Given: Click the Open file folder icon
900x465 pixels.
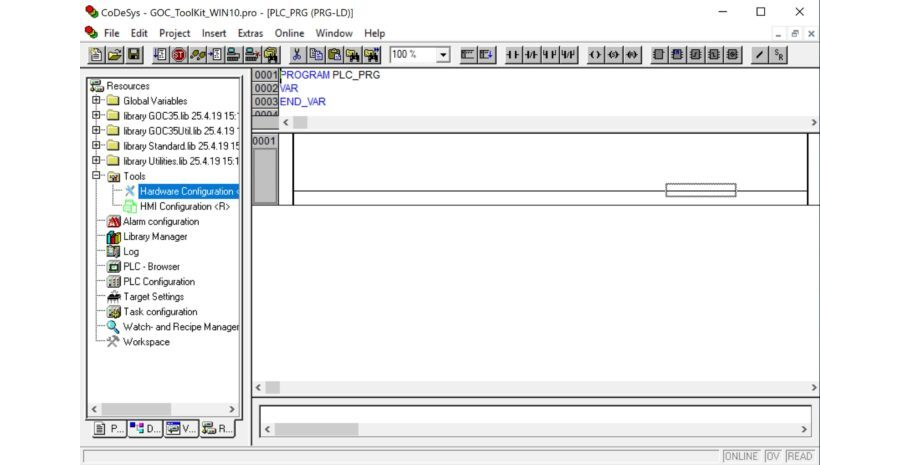Looking at the screenshot, I should [115, 55].
